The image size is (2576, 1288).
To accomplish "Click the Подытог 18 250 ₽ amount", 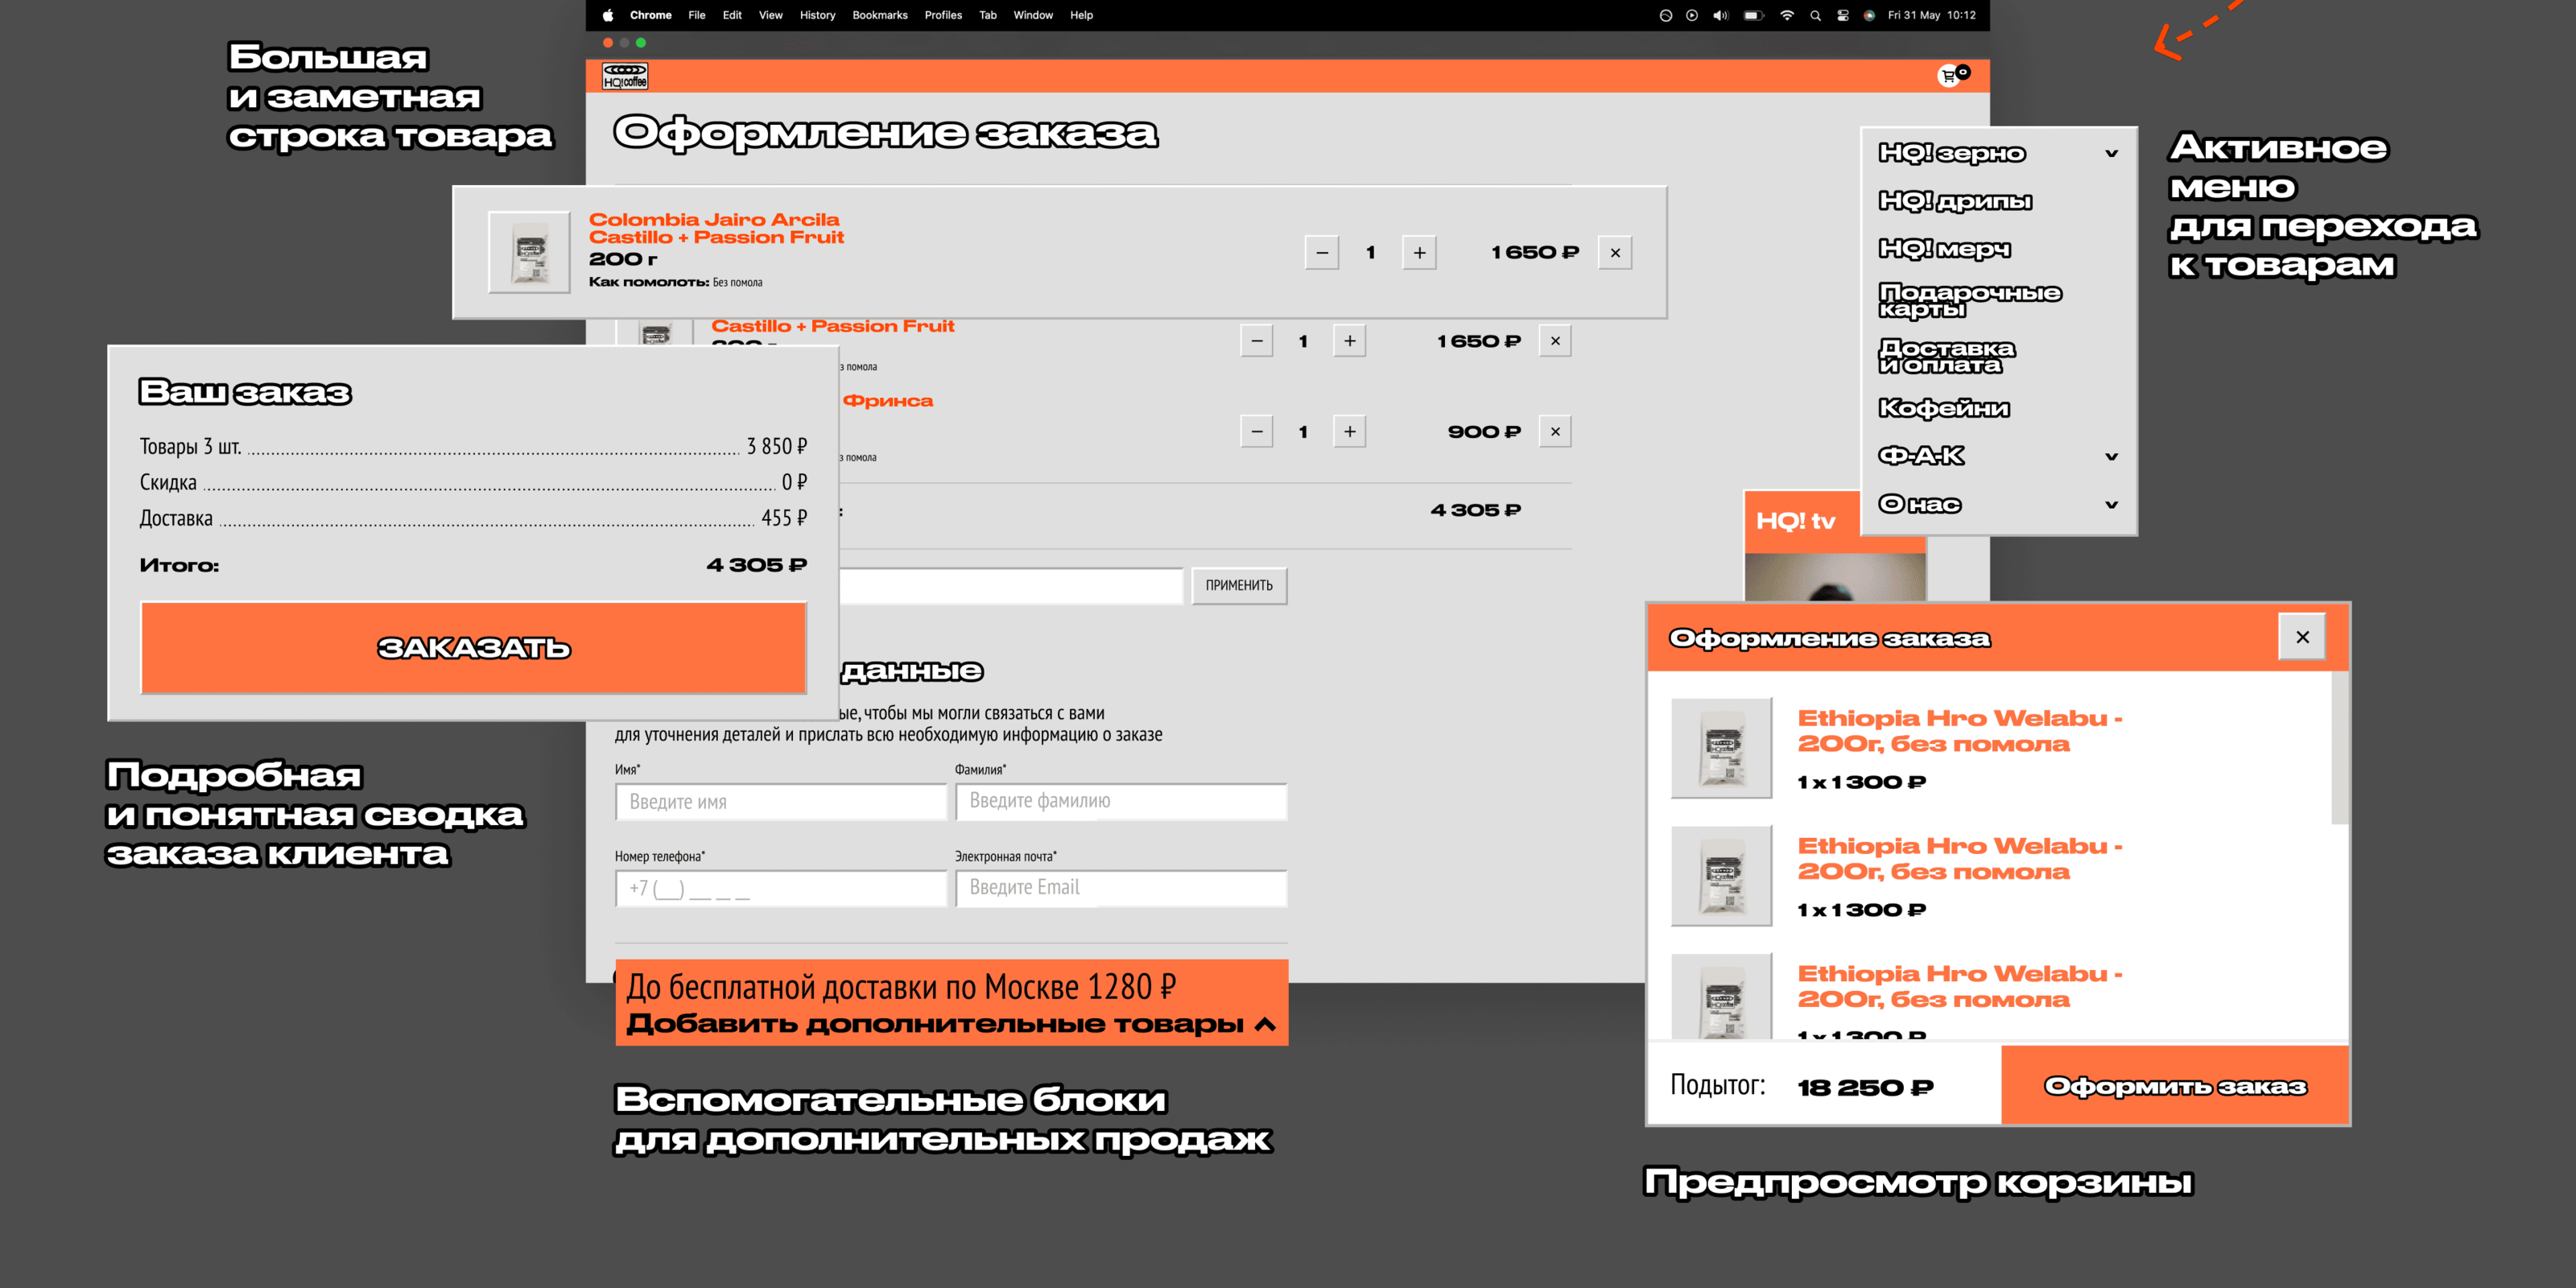I will pos(1865,1087).
